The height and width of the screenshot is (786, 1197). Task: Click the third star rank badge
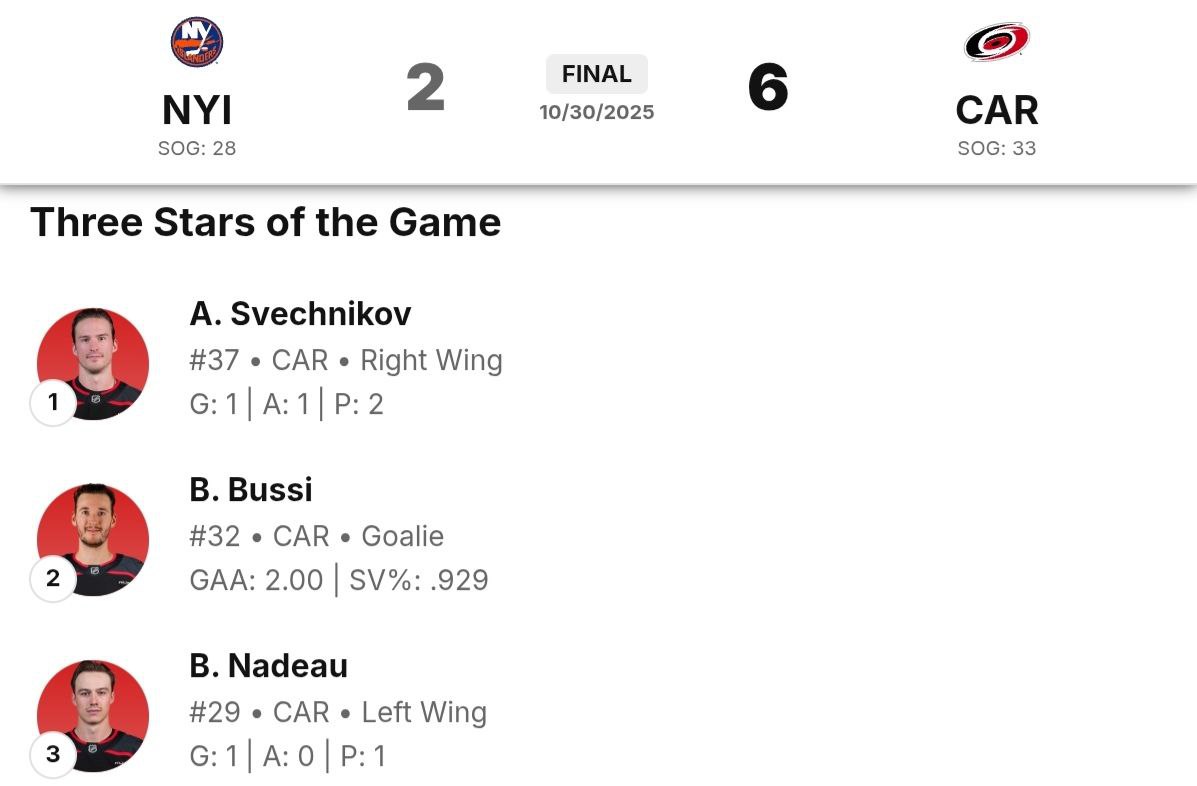click(x=53, y=754)
